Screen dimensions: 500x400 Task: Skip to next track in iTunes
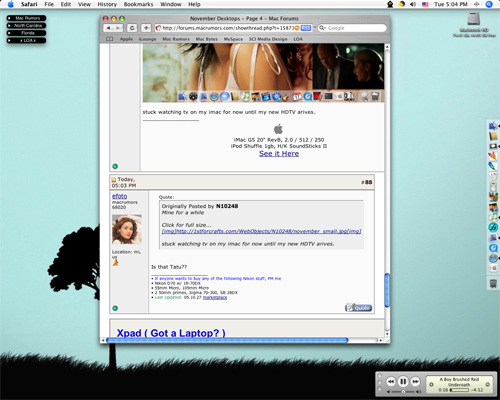pos(415,381)
